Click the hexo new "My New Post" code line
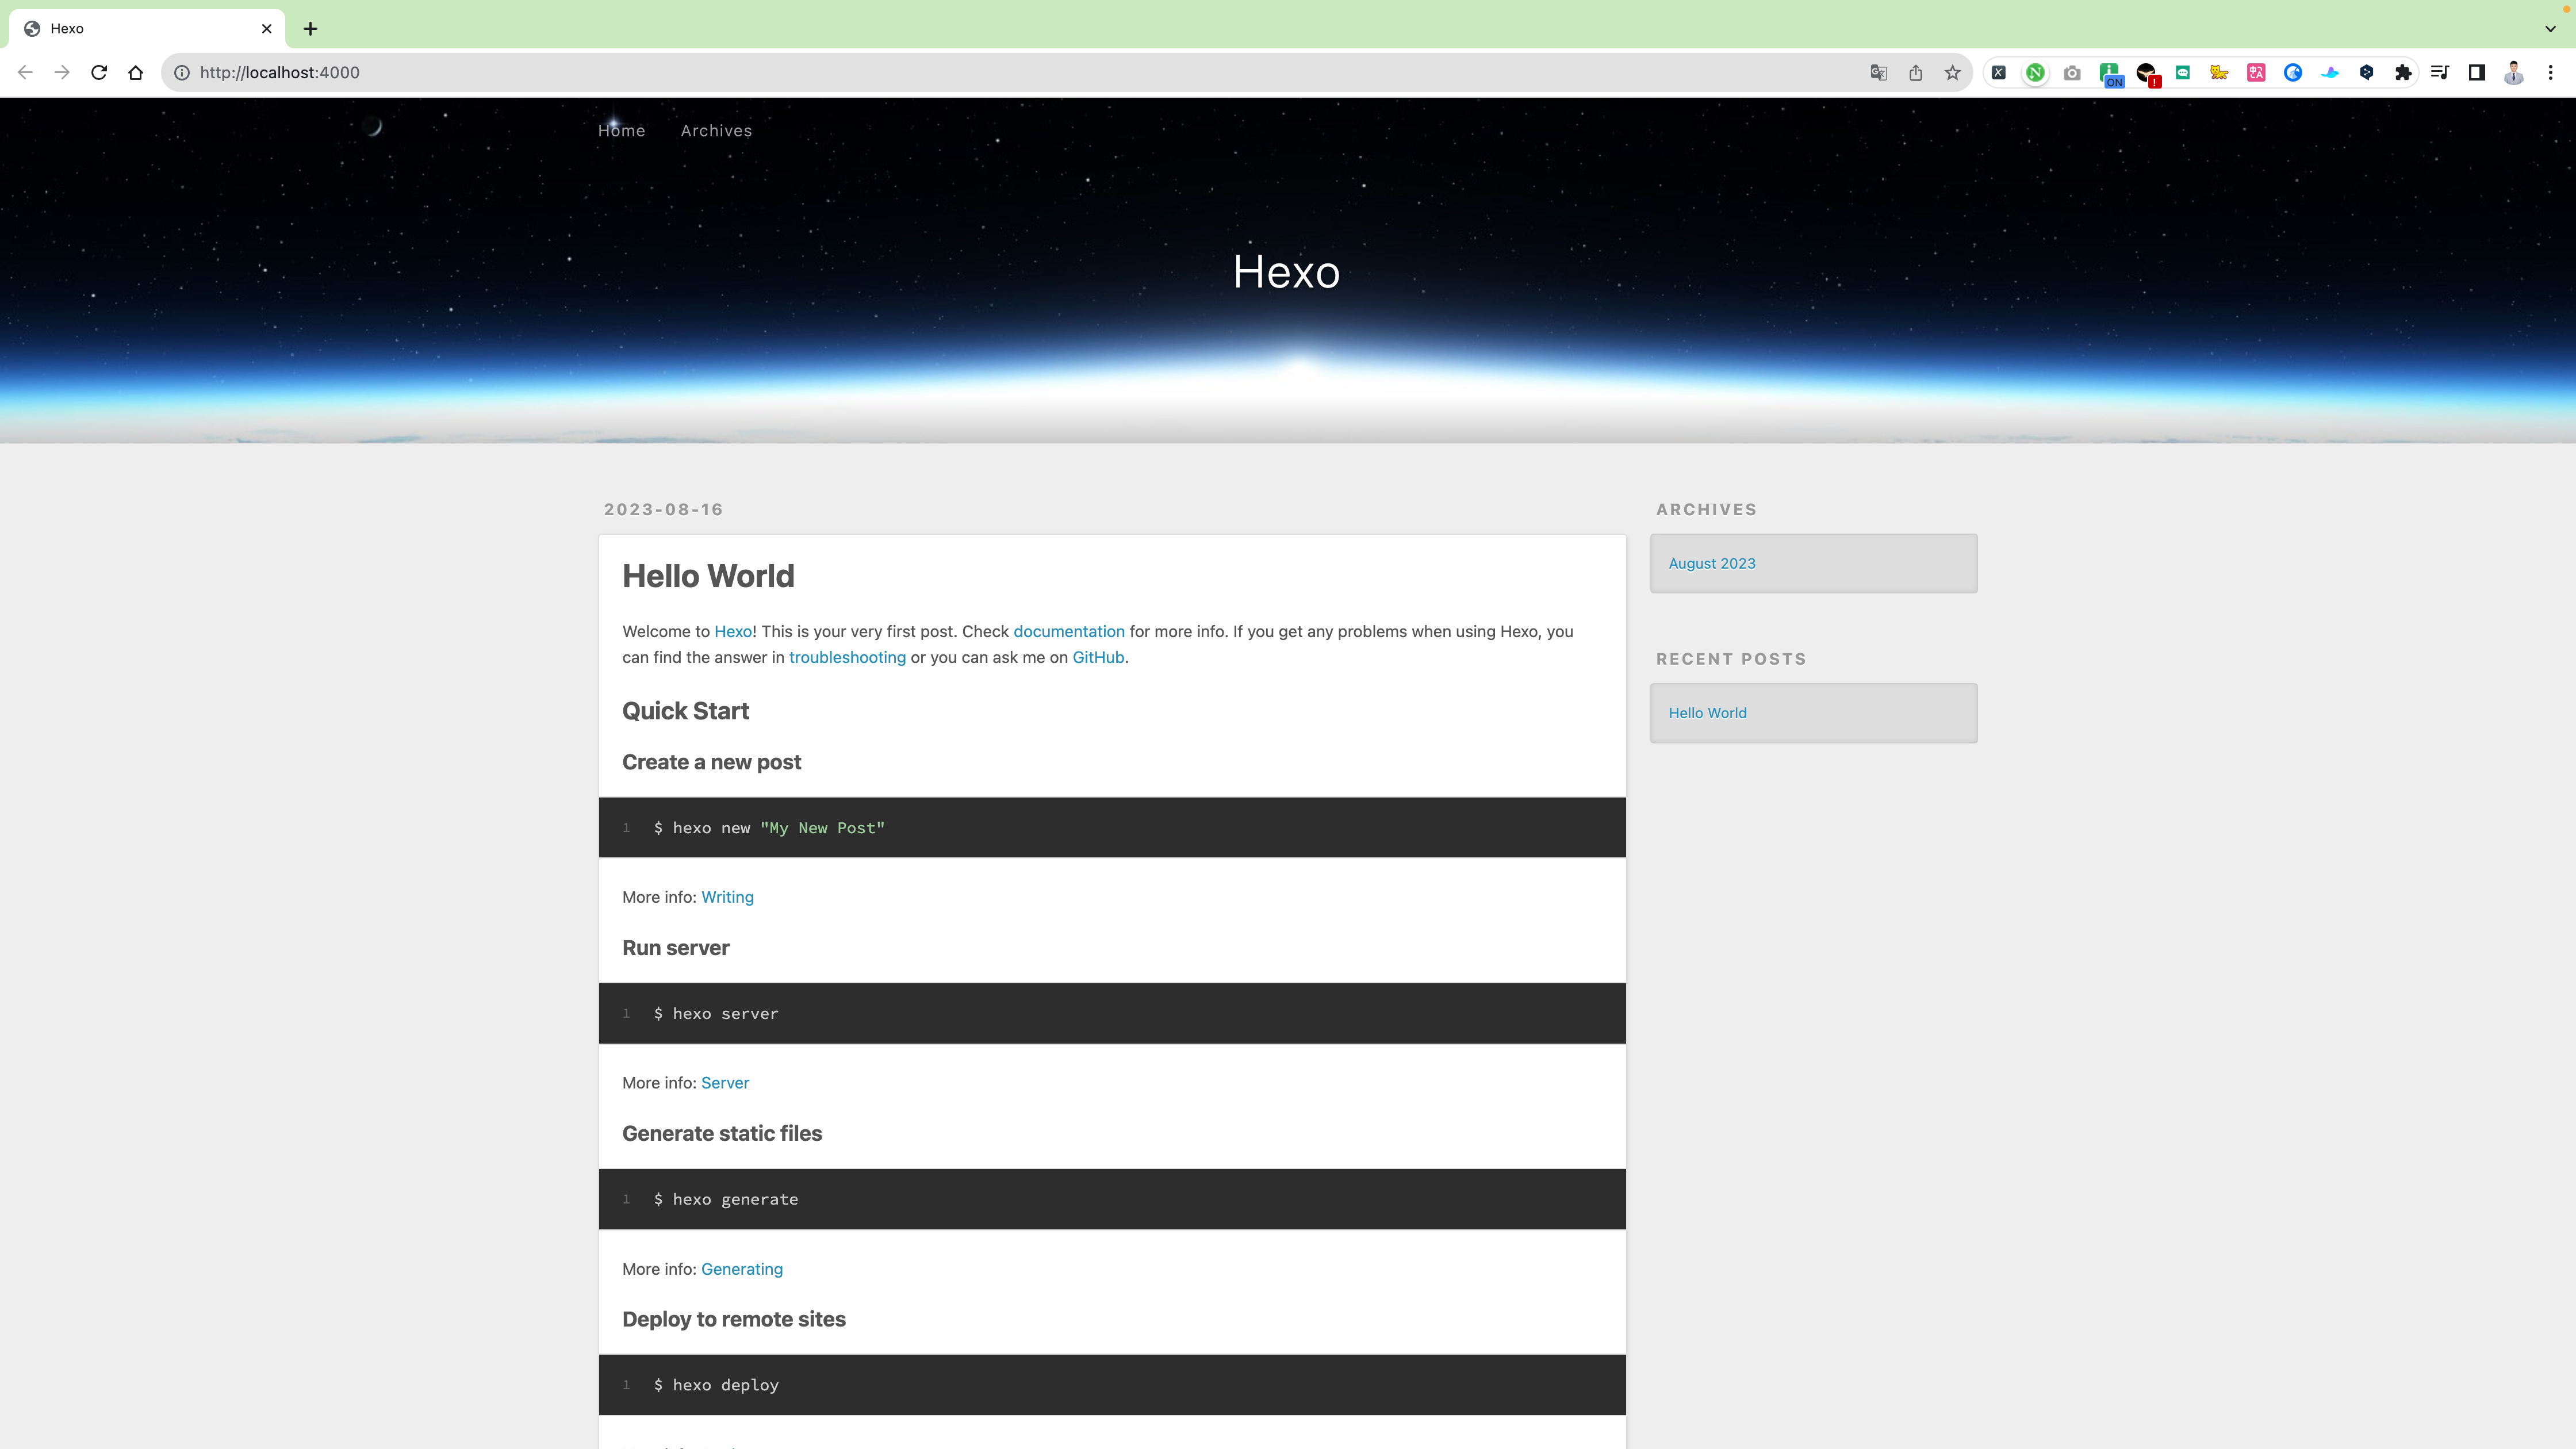The width and height of the screenshot is (2576, 1449). point(769,828)
